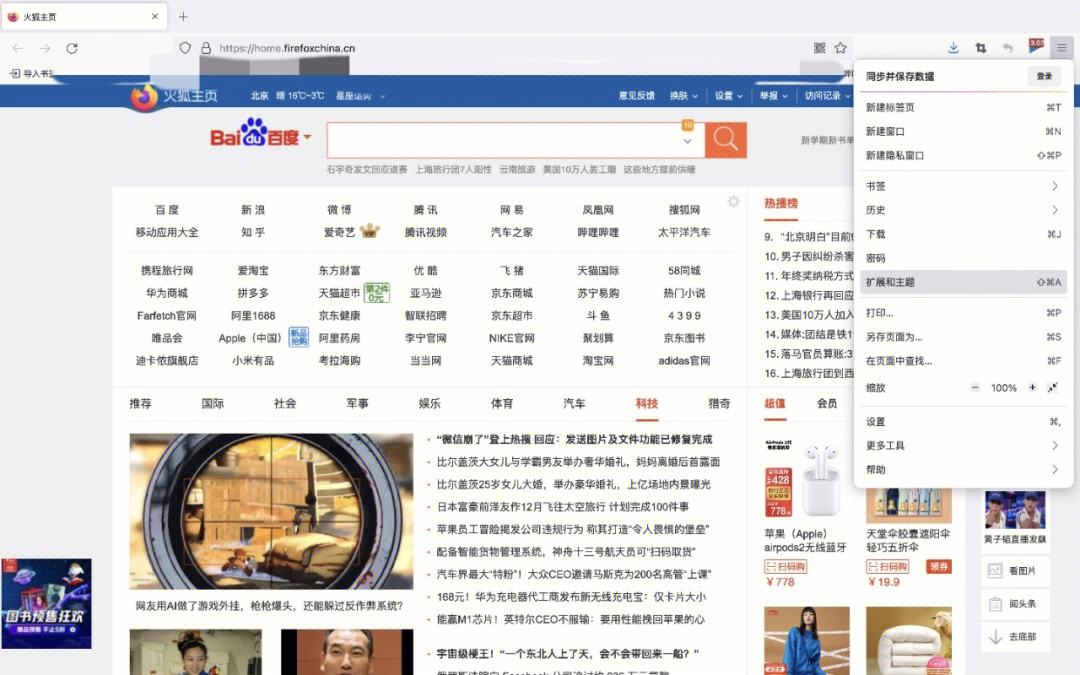Toggle tracking protection via the shield icon

coord(184,47)
